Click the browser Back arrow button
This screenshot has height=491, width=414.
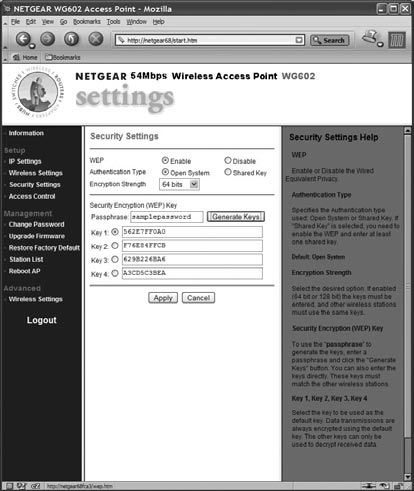(x=23, y=39)
